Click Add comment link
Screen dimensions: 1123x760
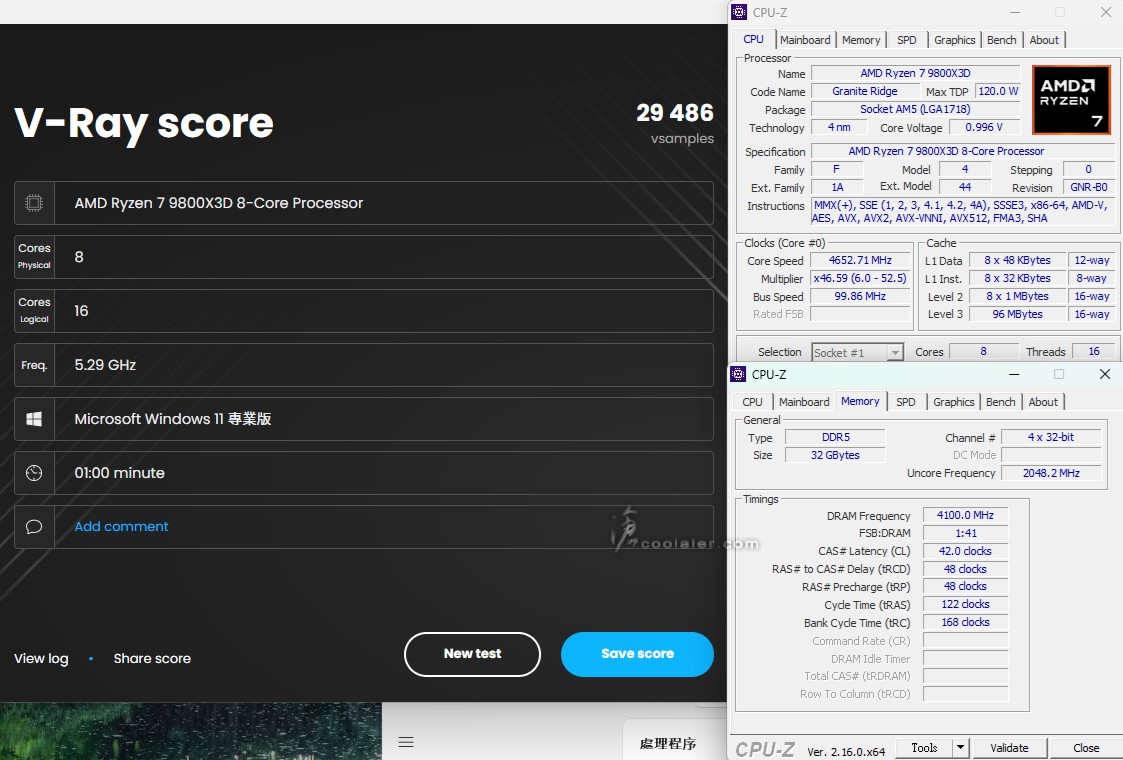(x=122, y=526)
